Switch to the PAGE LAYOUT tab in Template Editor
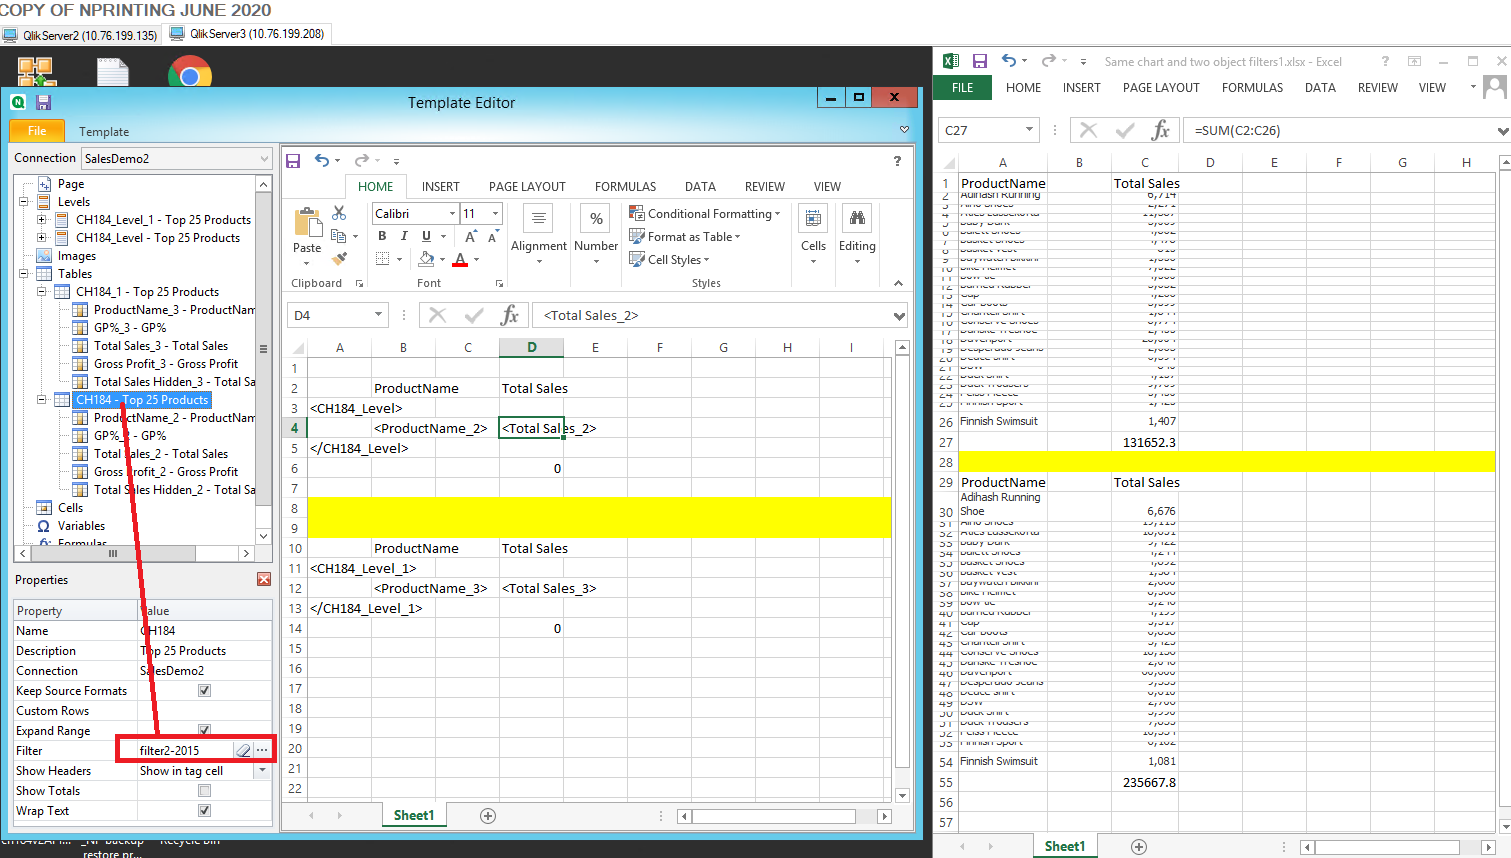 (527, 187)
